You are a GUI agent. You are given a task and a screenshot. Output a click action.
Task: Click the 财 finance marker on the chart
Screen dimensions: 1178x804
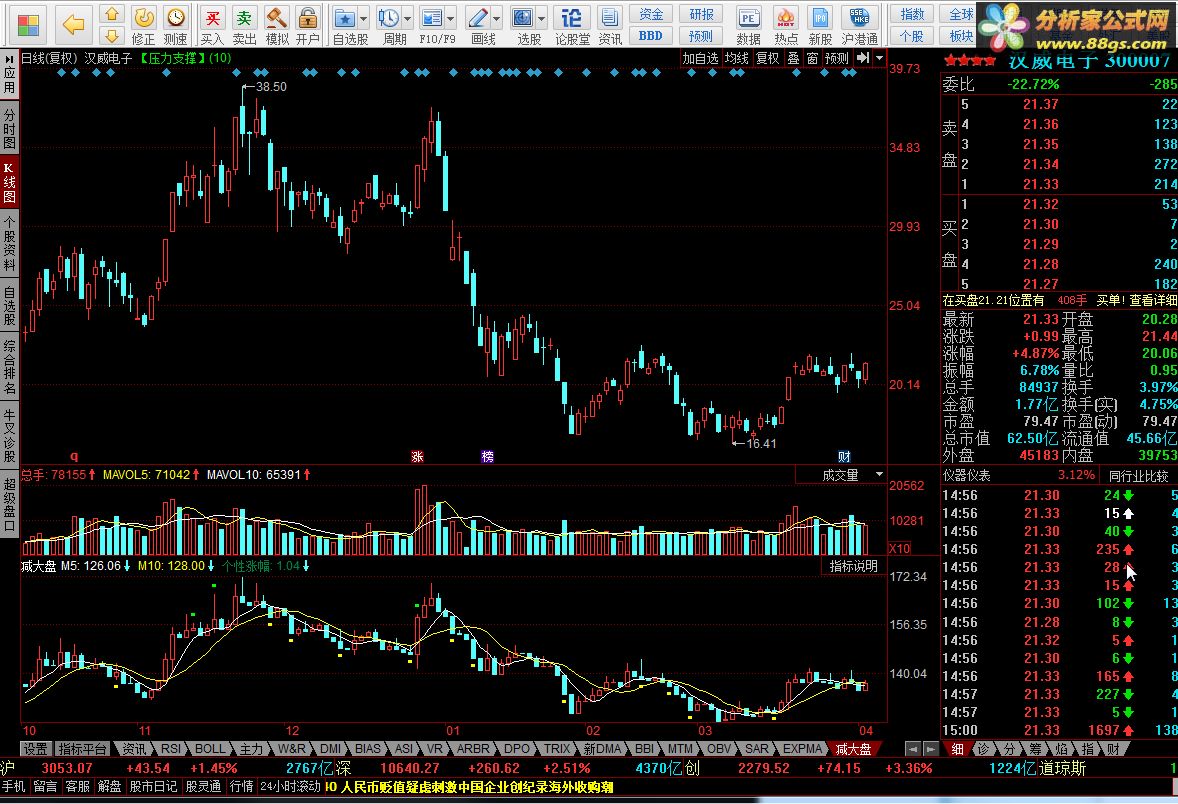pyautogui.click(x=844, y=456)
